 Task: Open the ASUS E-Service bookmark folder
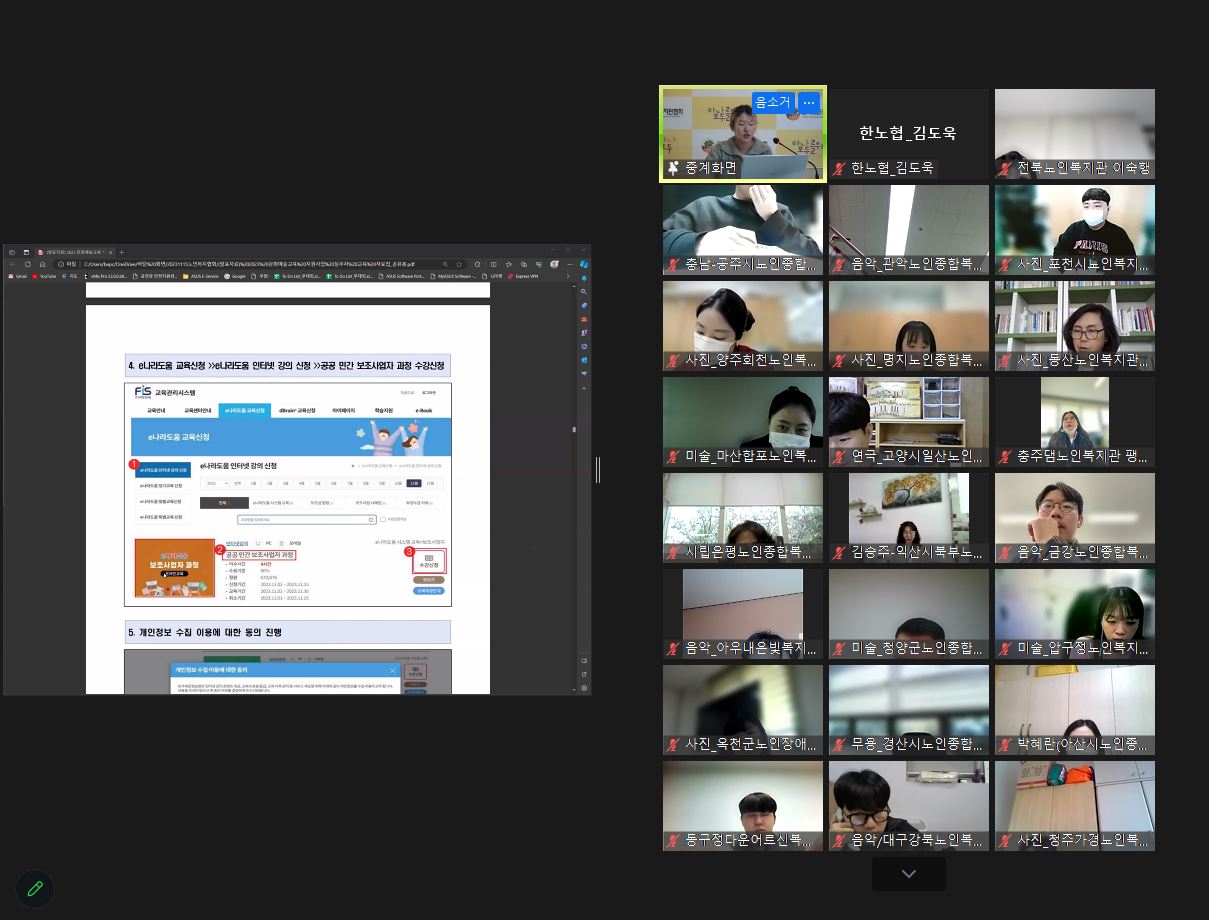point(200,276)
